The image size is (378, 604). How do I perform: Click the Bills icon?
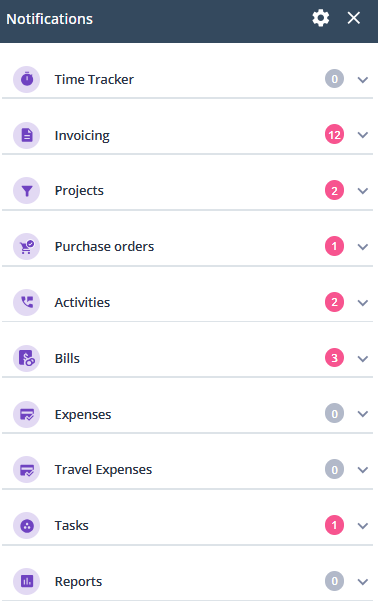point(27,358)
